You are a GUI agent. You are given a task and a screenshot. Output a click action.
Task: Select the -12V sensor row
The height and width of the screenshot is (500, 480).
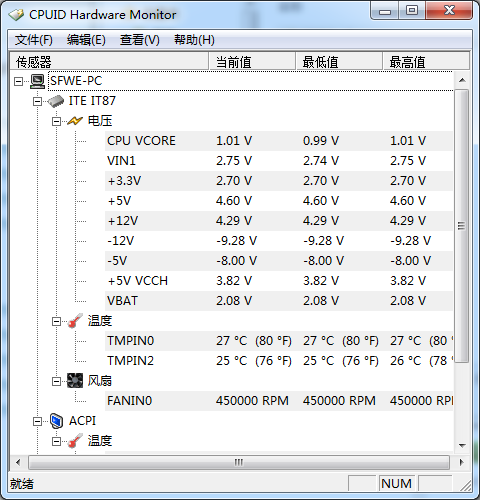click(x=279, y=241)
